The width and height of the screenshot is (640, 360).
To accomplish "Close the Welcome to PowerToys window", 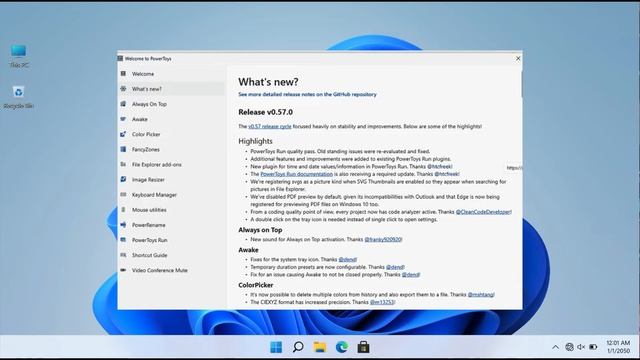I will 518,58.
